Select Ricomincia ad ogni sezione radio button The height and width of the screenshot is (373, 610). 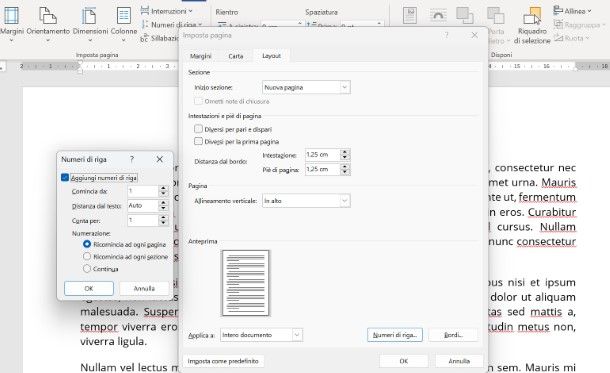pos(87,256)
